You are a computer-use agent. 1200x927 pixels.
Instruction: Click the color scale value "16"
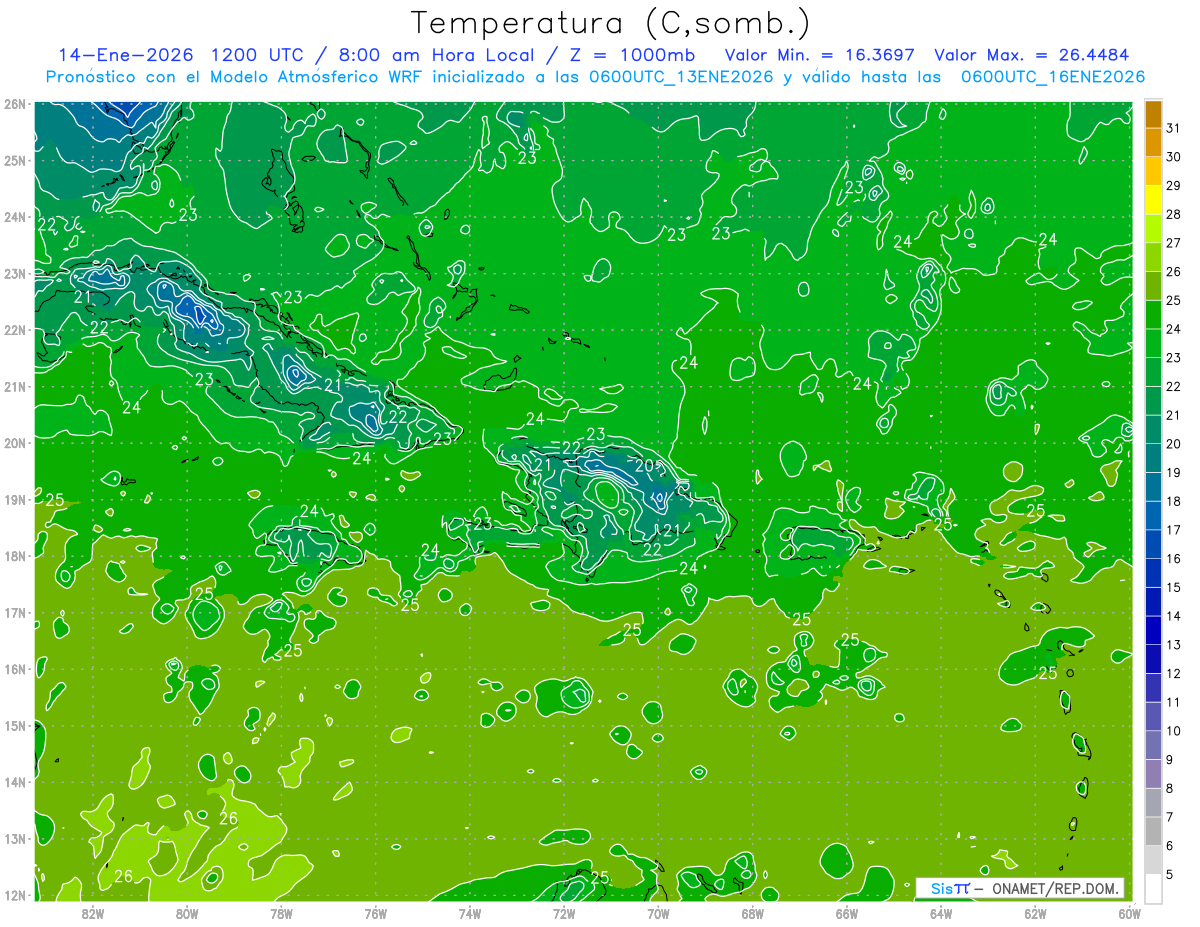(1174, 559)
